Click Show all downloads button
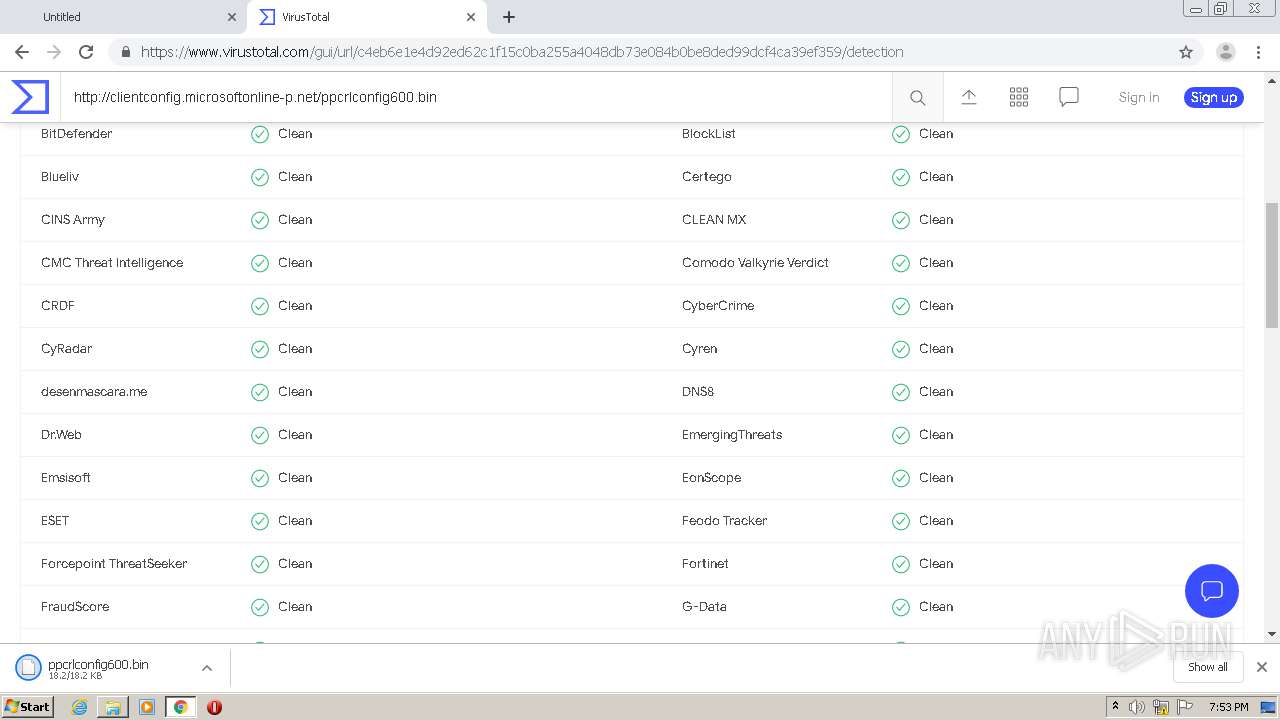 click(1208, 667)
